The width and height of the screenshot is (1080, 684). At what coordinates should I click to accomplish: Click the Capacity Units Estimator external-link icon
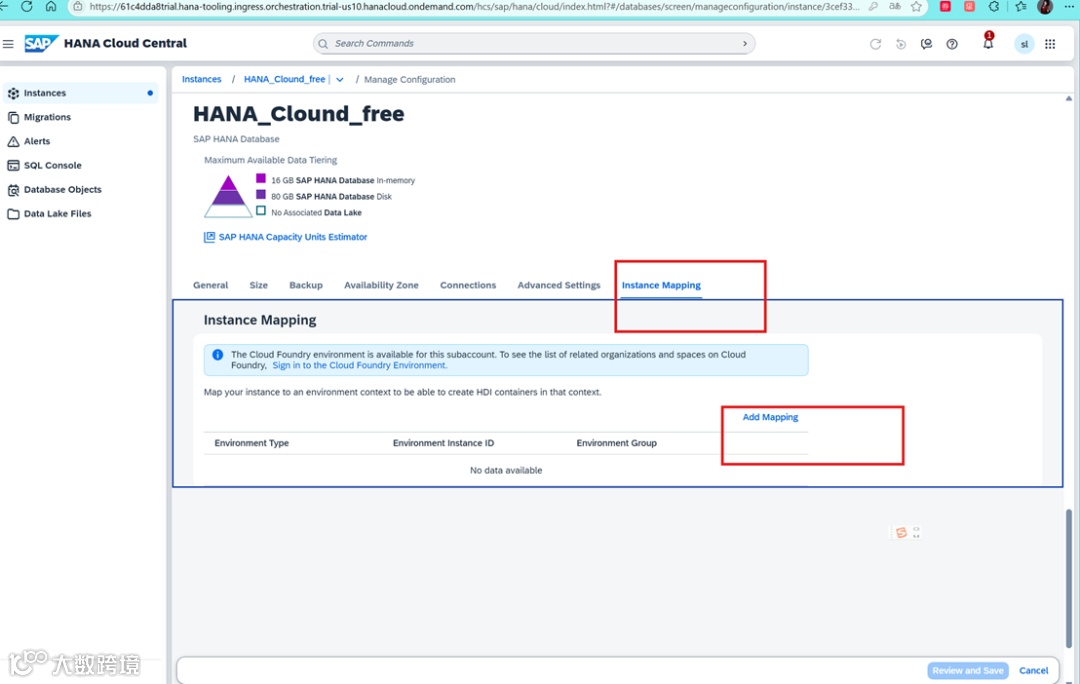[x=209, y=237]
